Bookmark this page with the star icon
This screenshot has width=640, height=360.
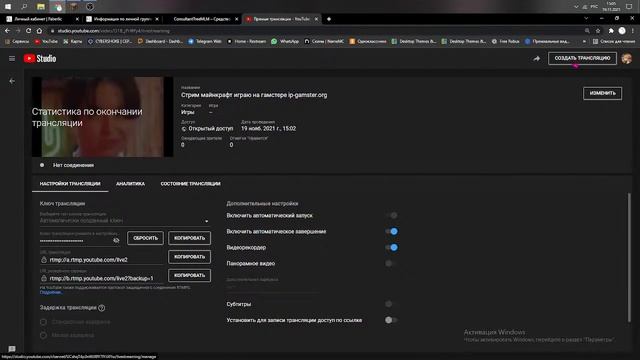[598, 31]
